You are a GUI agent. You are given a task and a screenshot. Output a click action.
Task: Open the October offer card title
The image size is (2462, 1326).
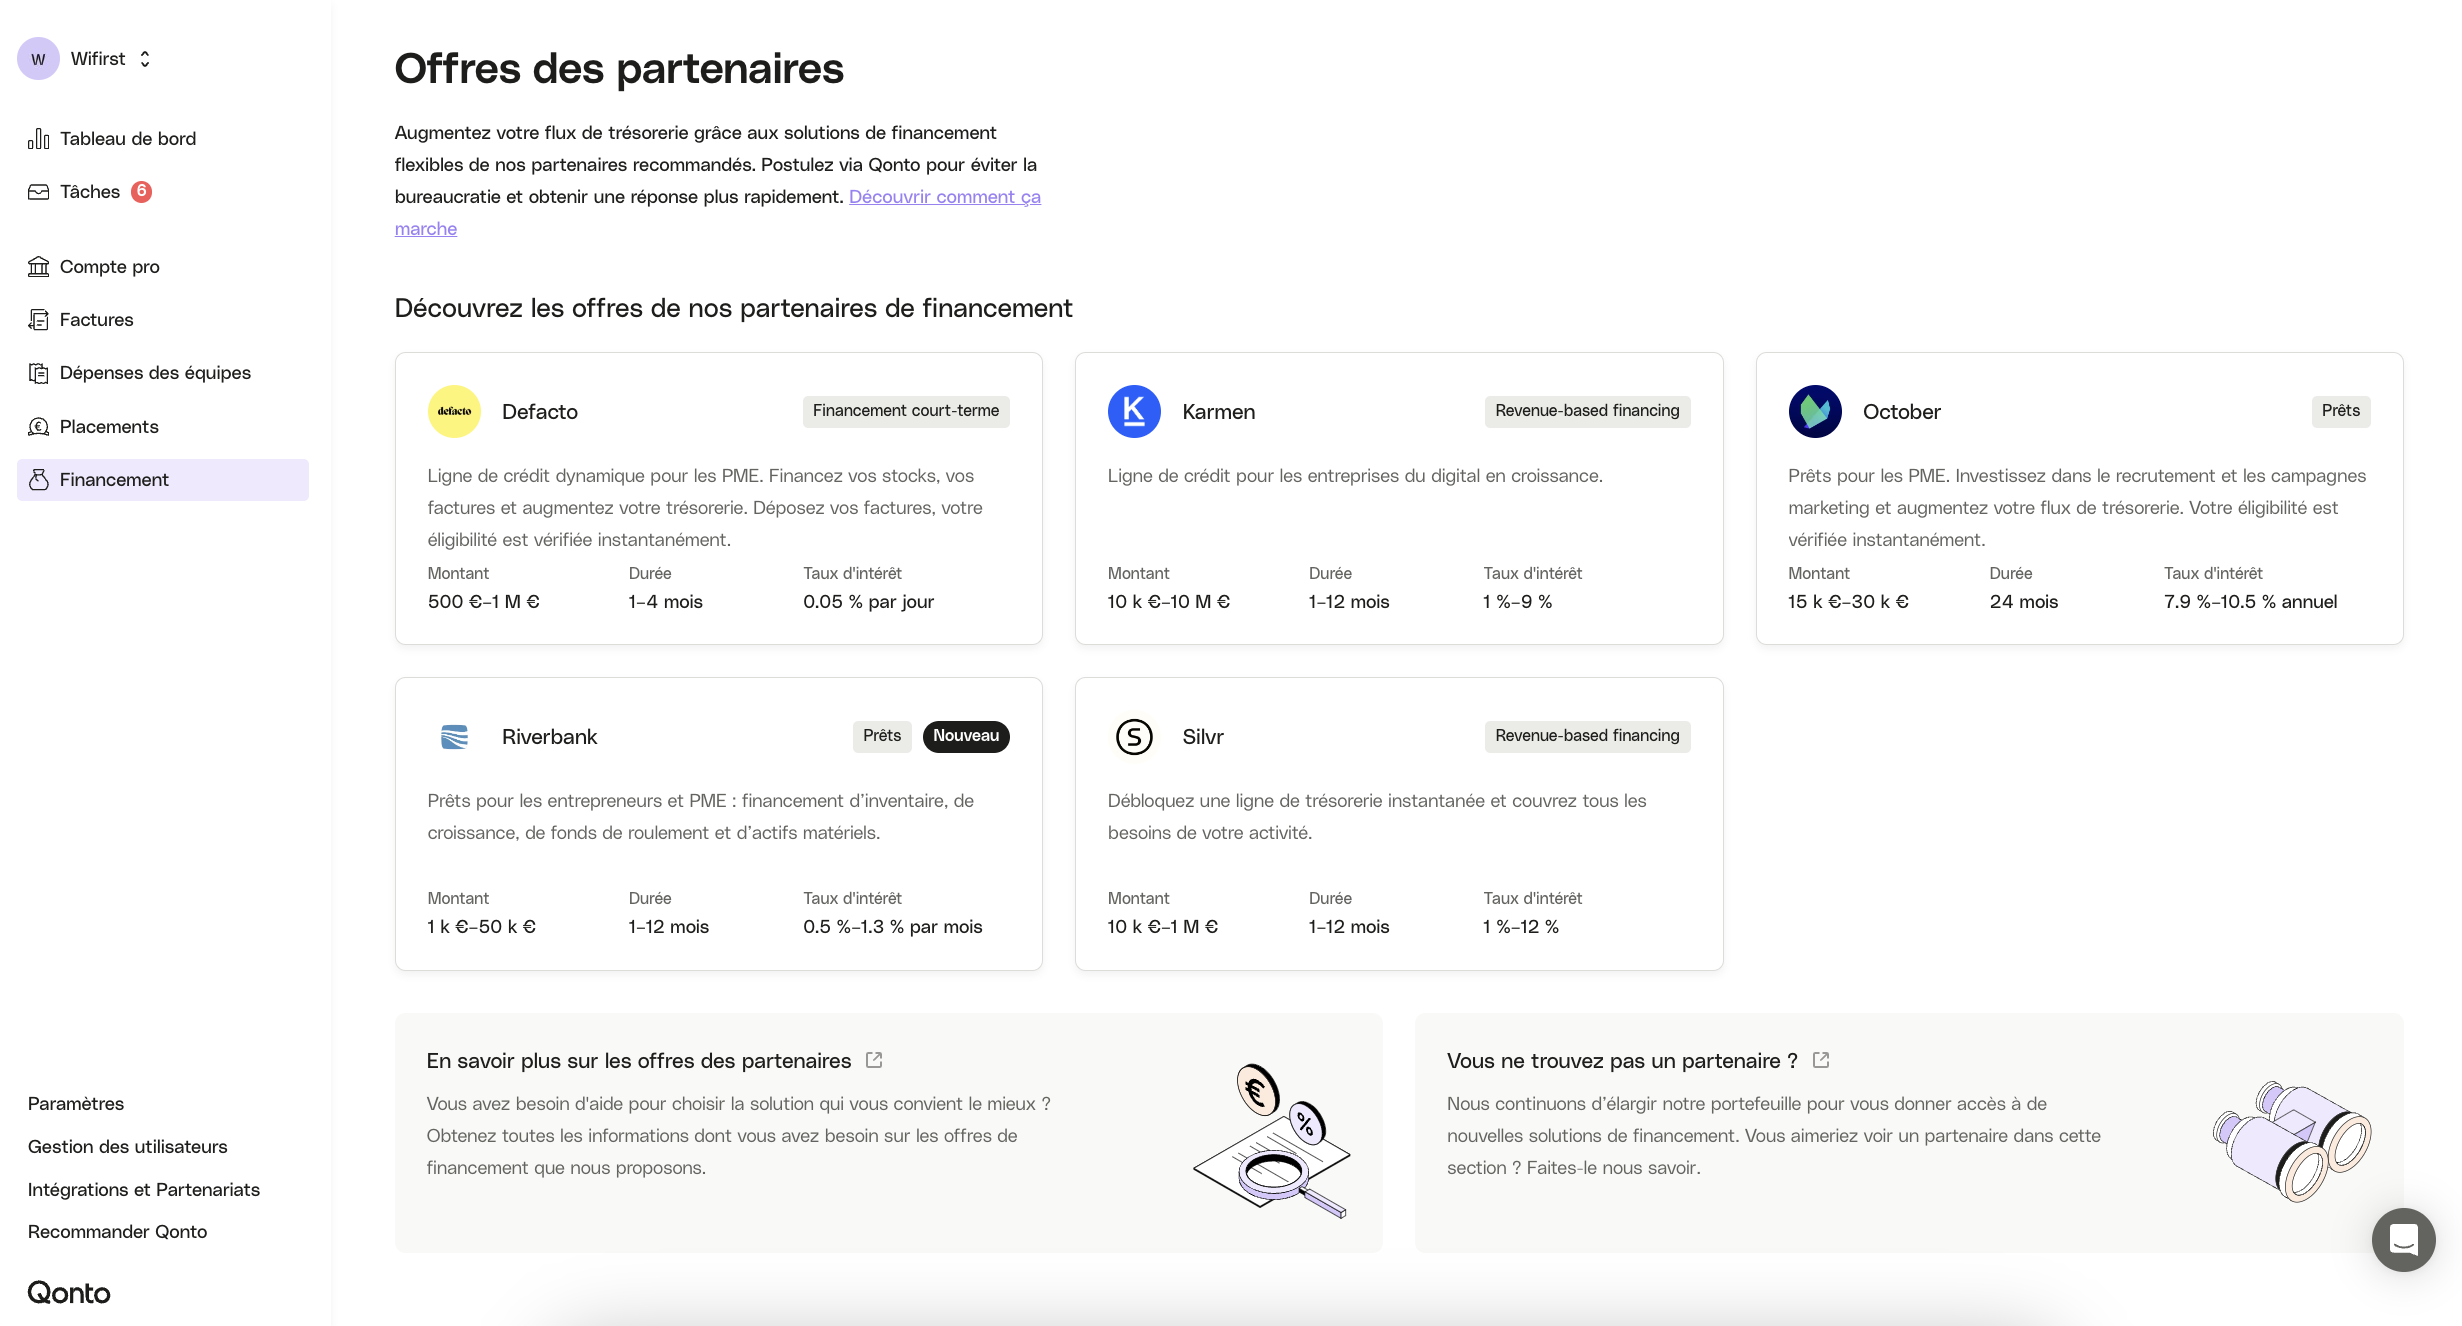1902,412
